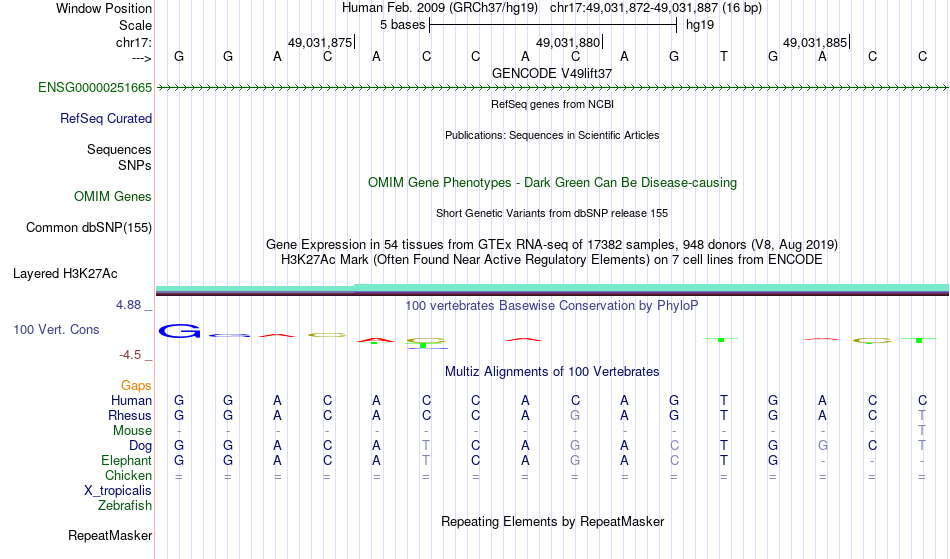
Task: Click 100 vertebrates Basewise Conservation by PhyloP title
Action: pyautogui.click(x=552, y=305)
